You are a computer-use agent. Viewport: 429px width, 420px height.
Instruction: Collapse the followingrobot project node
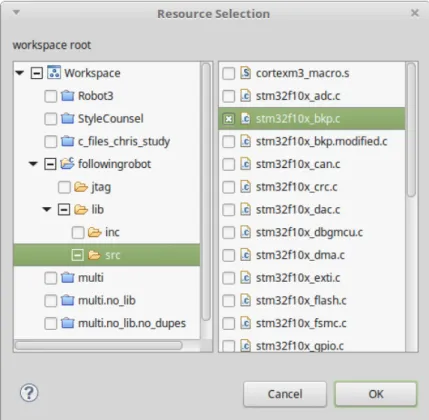(x=33, y=164)
